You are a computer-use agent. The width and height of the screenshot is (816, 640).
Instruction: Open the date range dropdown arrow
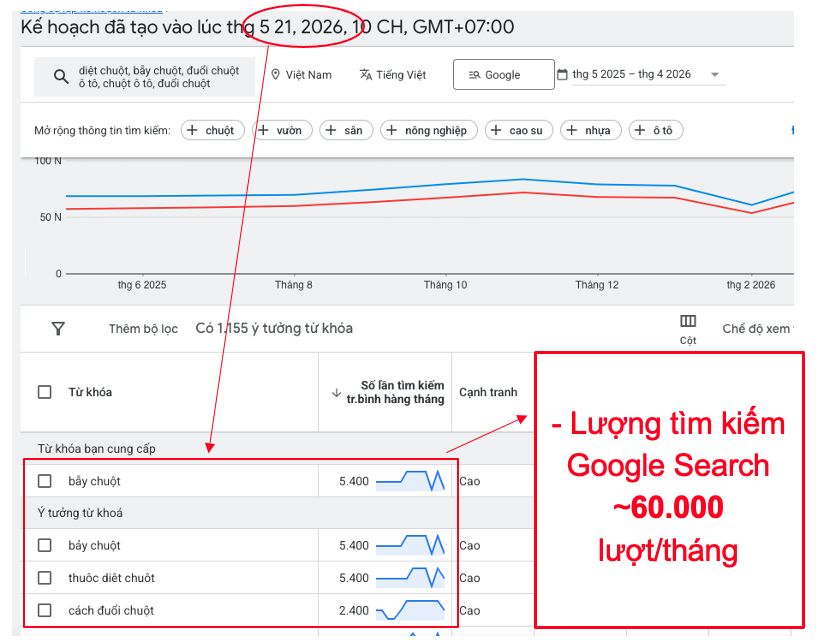pyautogui.click(x=715, y=74)
